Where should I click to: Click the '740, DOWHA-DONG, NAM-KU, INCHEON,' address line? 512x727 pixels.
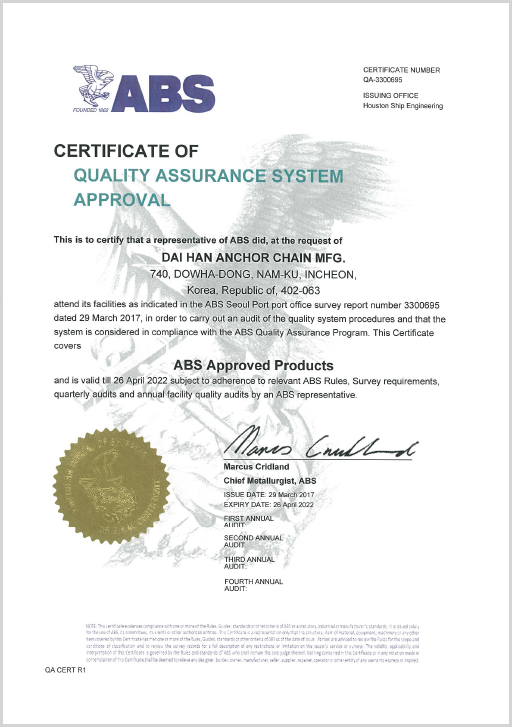click(x=253, y=274)
